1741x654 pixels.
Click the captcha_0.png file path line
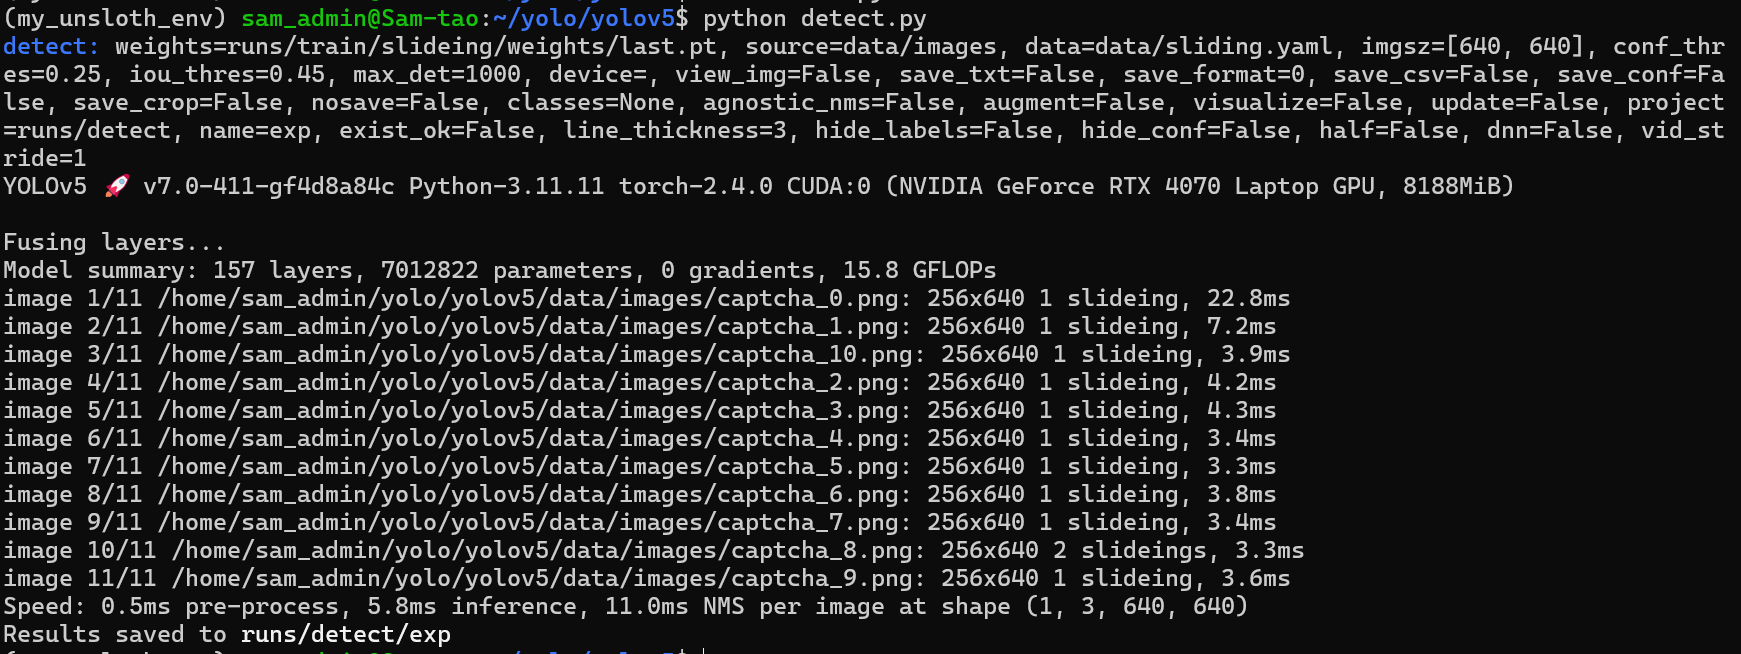coord(646,298)
